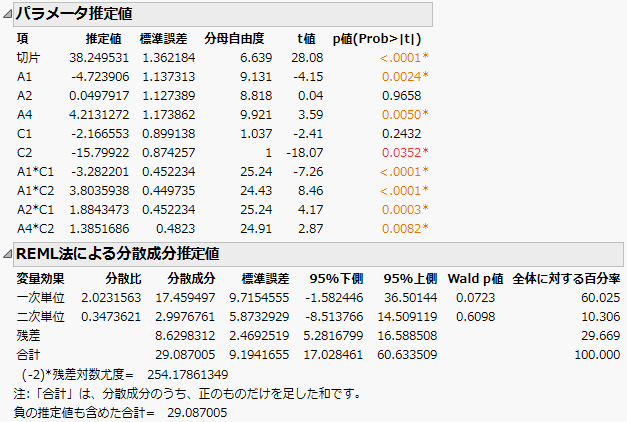Click the degrees of freedom 6.639
The height and width of the screenshot is (422, 627).
[x=256, y=58]
